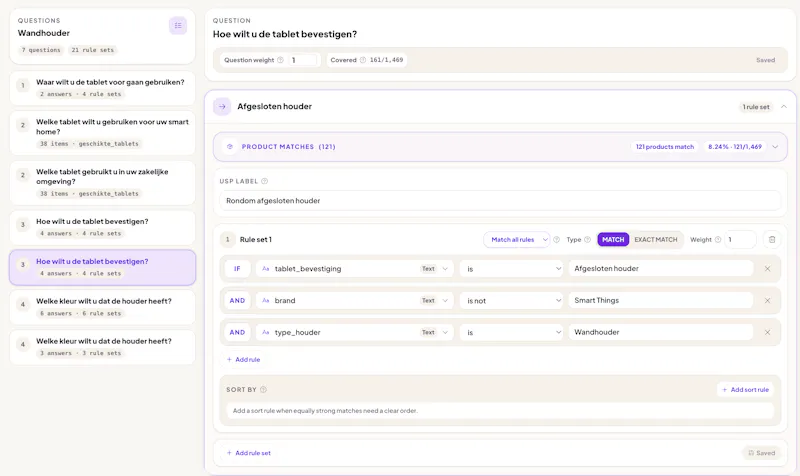The image size is (800, 476).
Task: Click the Rule set 1 label
Action: (x=256, y=240)
